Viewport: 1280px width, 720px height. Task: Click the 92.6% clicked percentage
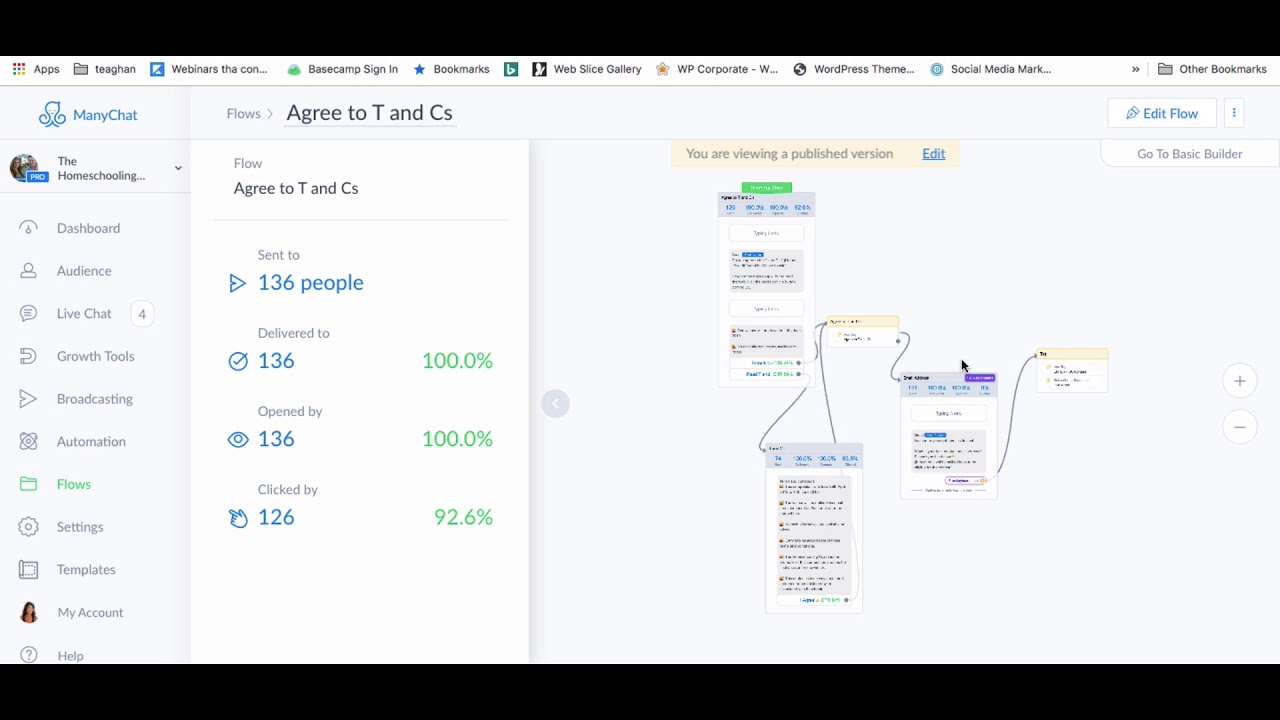pyautogui.click(x=463, y=517)
